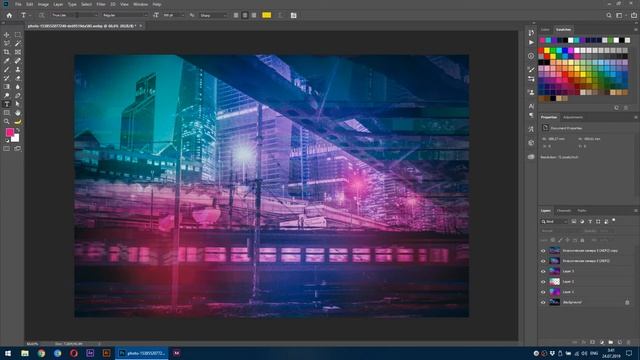
Task: Select the Crop tool
Action: (7, 52)
